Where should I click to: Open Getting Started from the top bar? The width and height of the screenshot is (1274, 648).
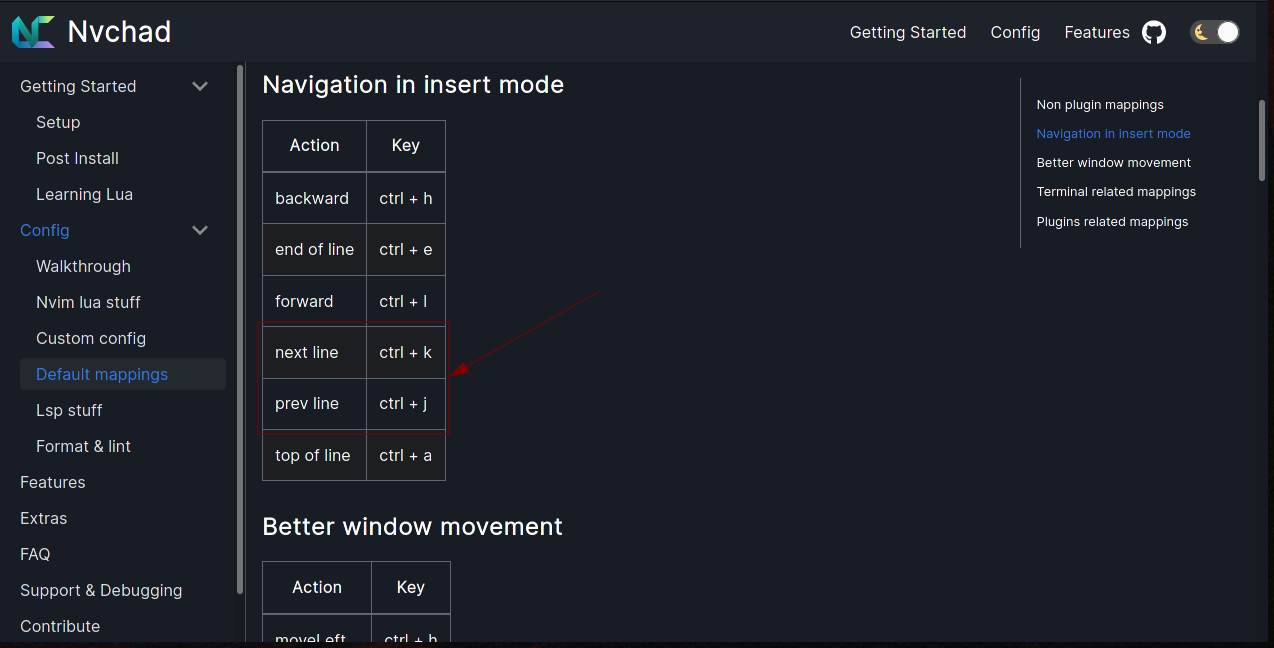907,32
